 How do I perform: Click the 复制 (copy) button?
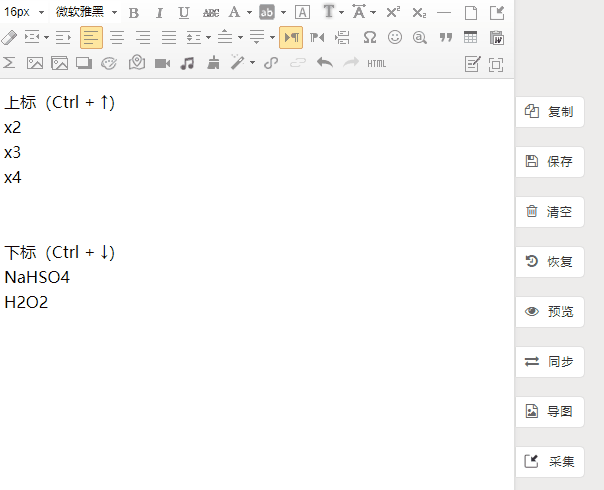point(549,112)
